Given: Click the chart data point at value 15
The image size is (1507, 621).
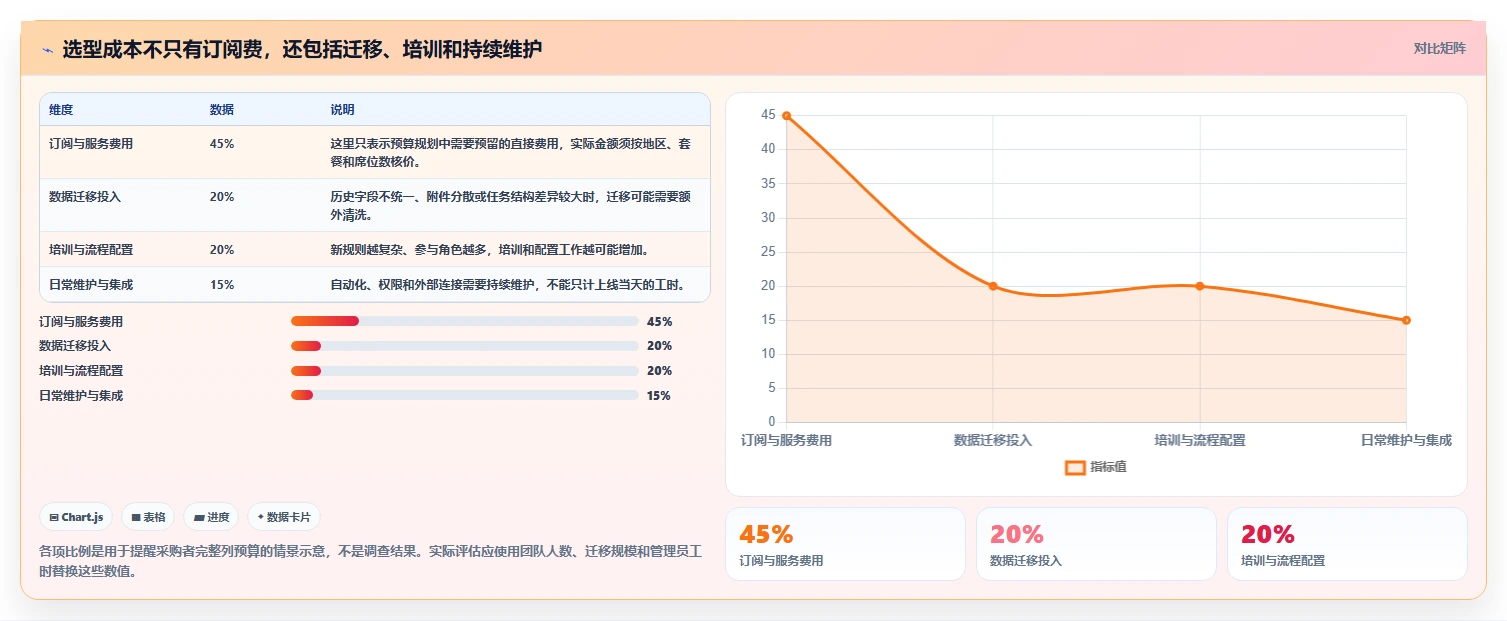Looking at the screenshot, I should tap(1406, 320).
